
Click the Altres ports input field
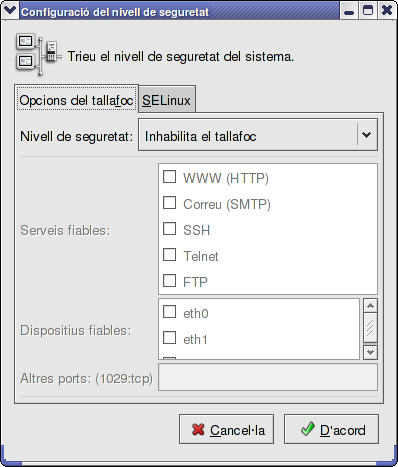[268, 377]
